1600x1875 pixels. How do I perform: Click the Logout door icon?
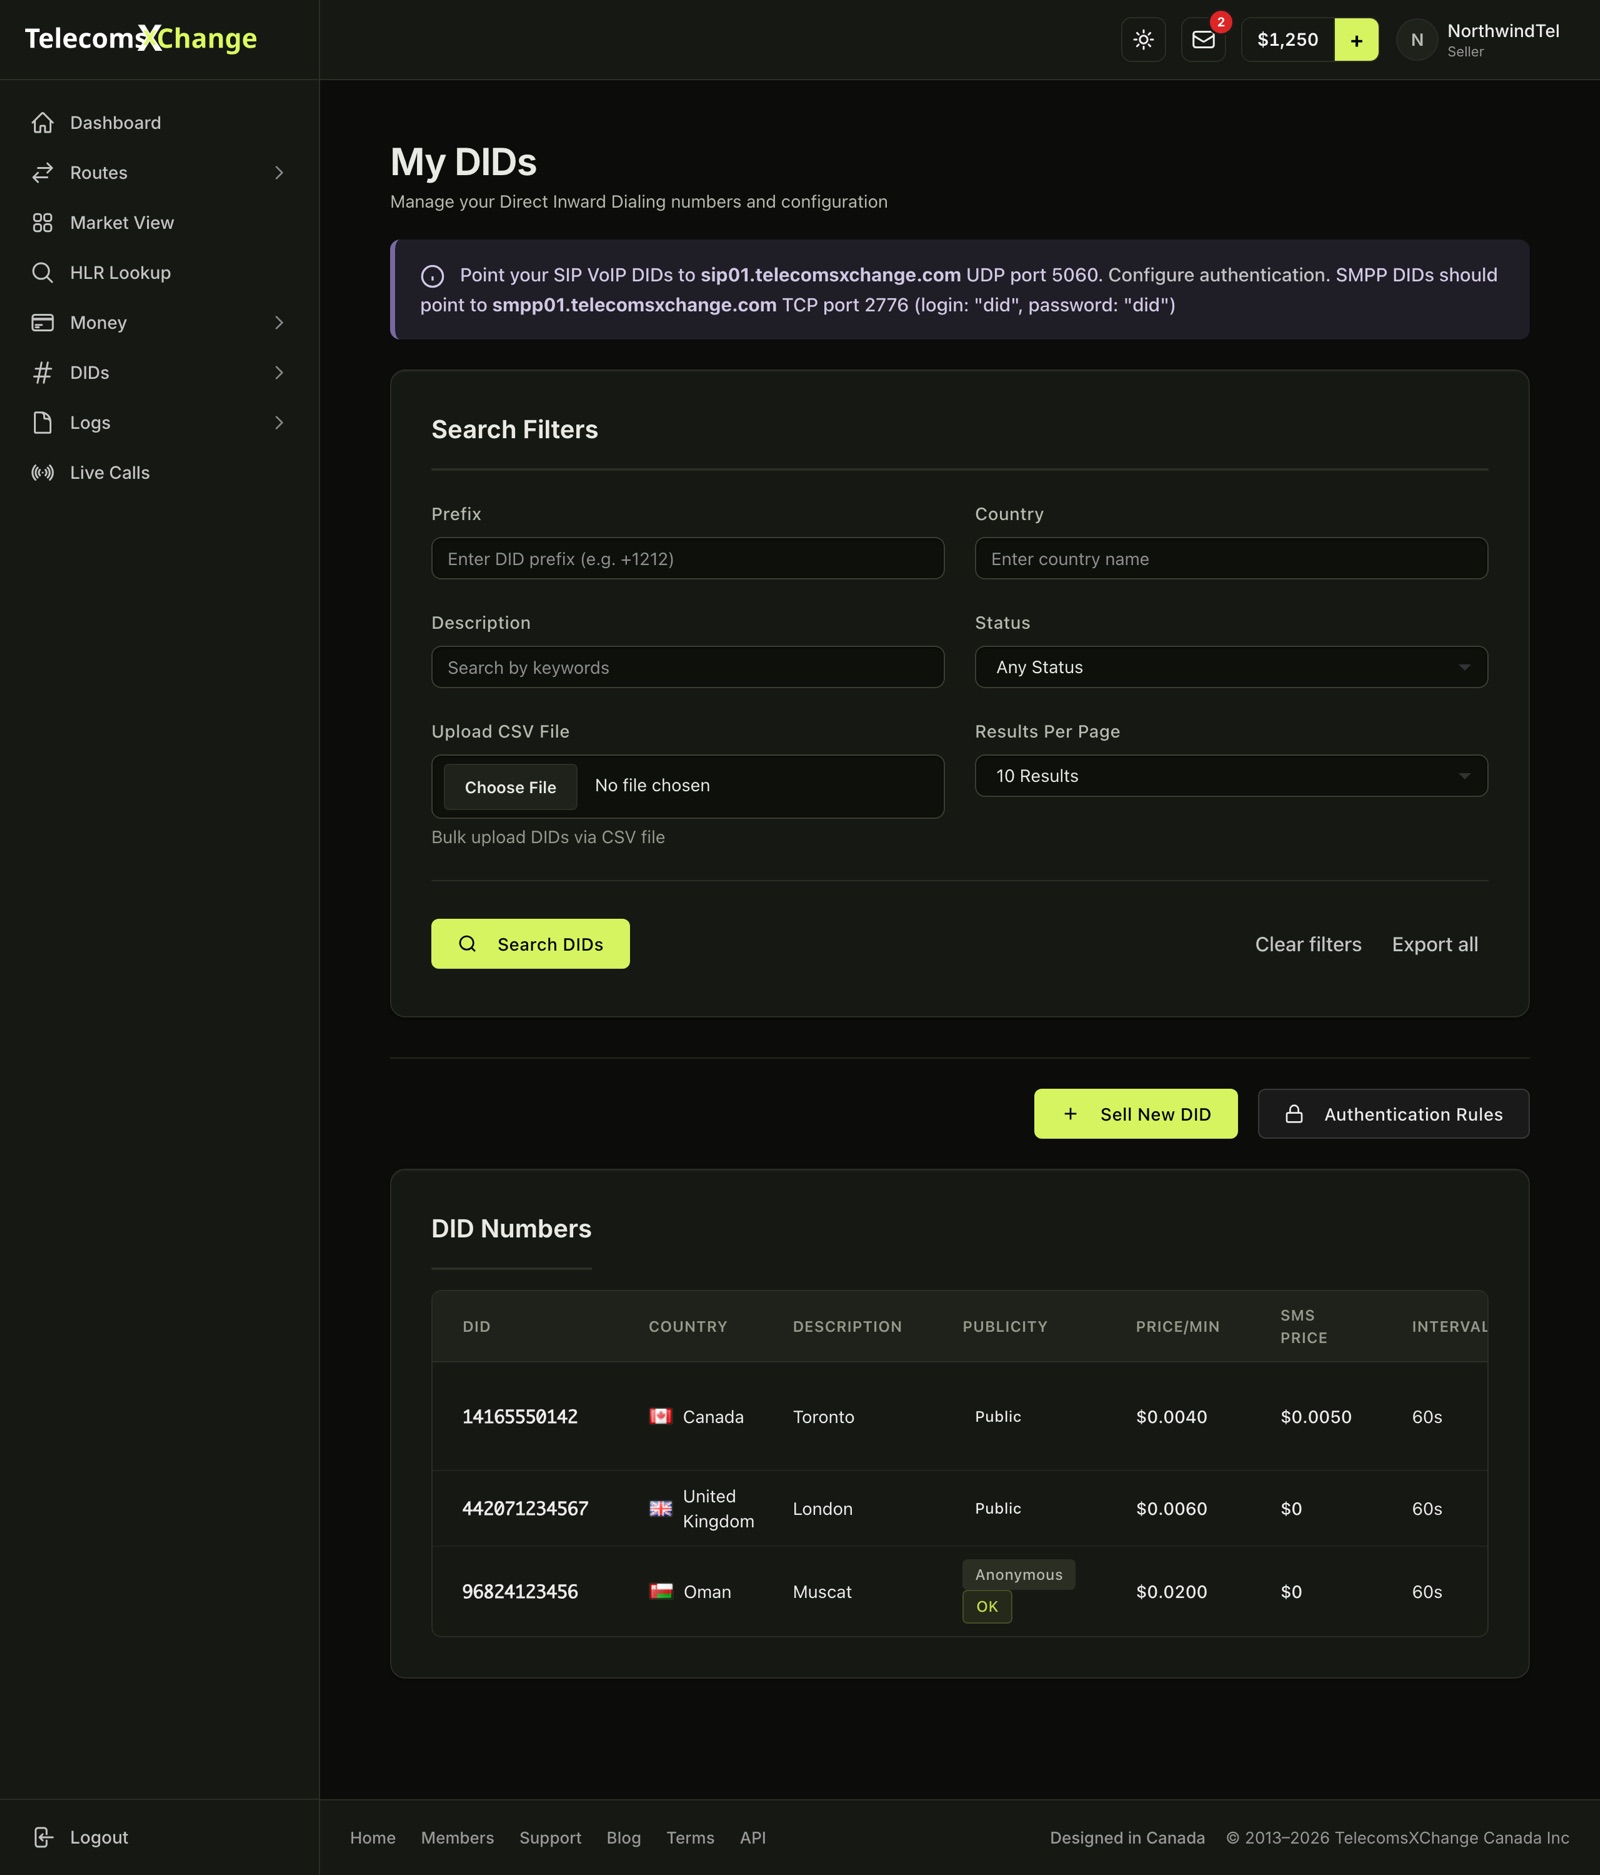click(x=42, y=1837)
